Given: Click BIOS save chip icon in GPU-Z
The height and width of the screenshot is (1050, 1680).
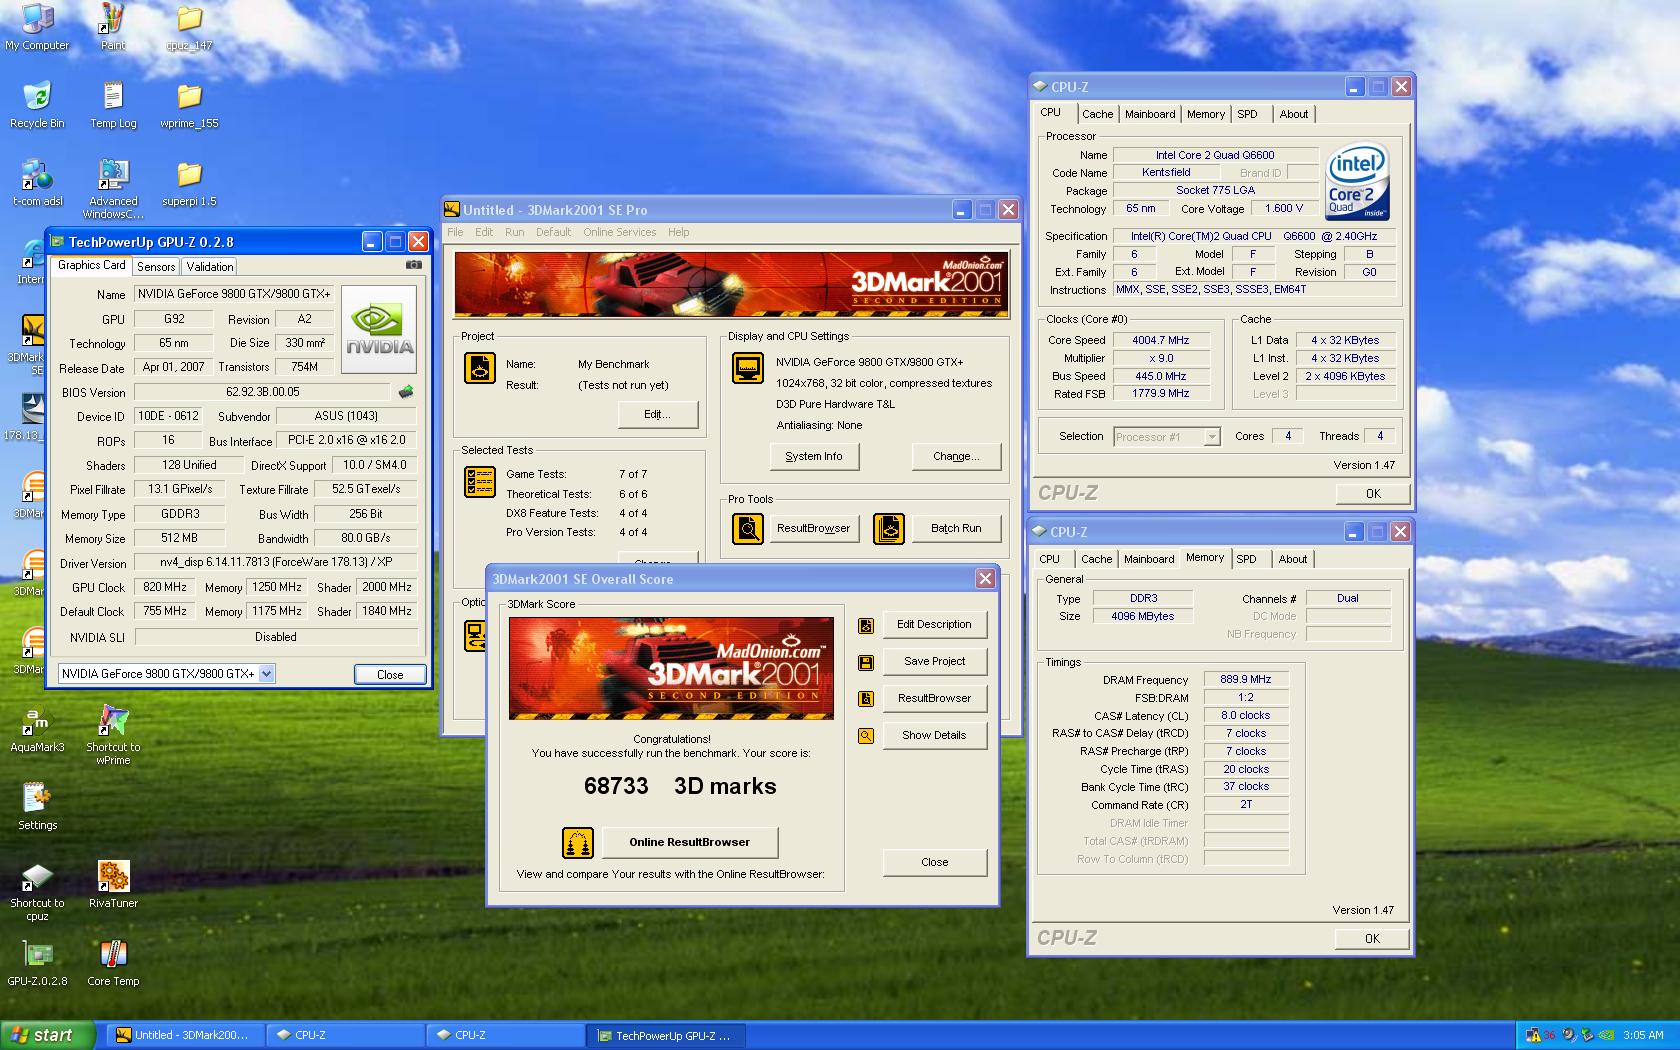Looking at the screenshot, I should coord(406,392).
